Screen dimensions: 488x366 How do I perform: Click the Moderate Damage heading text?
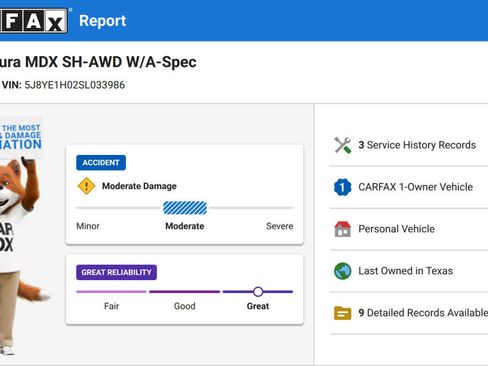coord(139,186)
